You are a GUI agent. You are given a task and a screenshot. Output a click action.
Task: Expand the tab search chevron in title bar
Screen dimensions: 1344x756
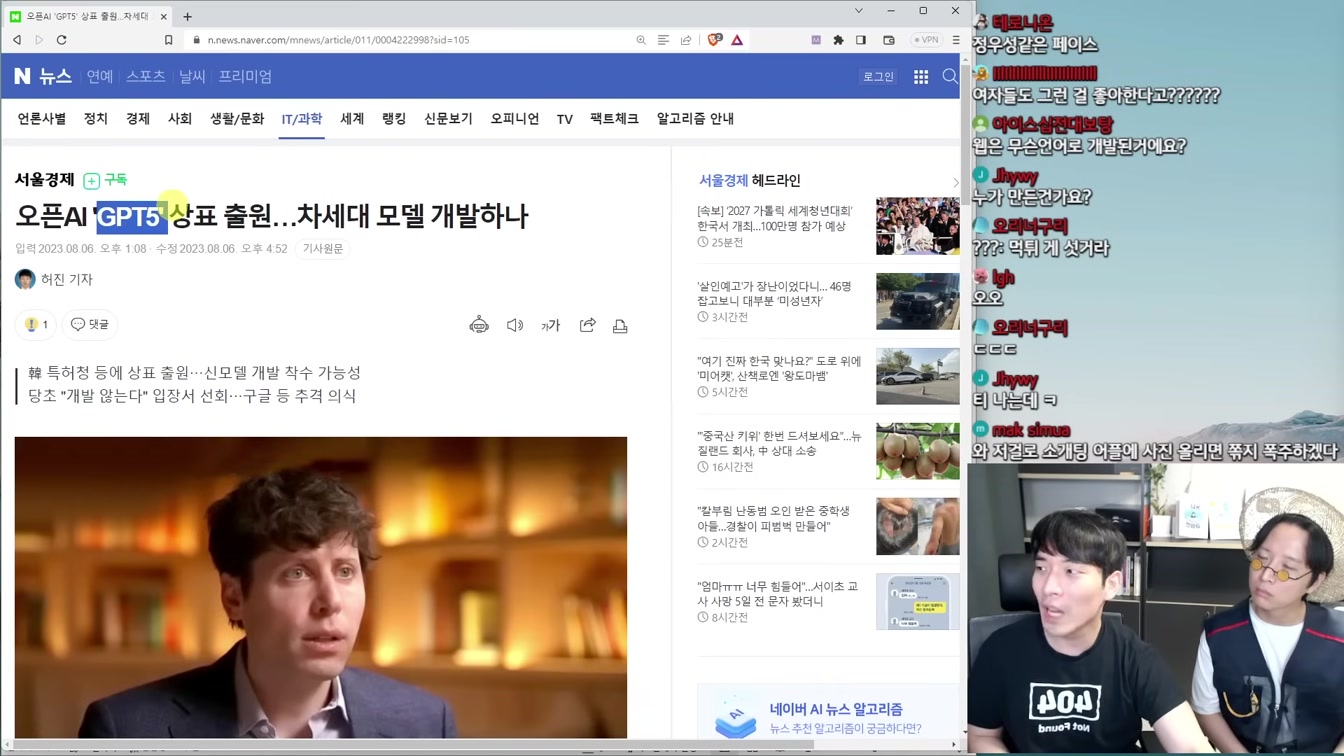tap(858, 11)
